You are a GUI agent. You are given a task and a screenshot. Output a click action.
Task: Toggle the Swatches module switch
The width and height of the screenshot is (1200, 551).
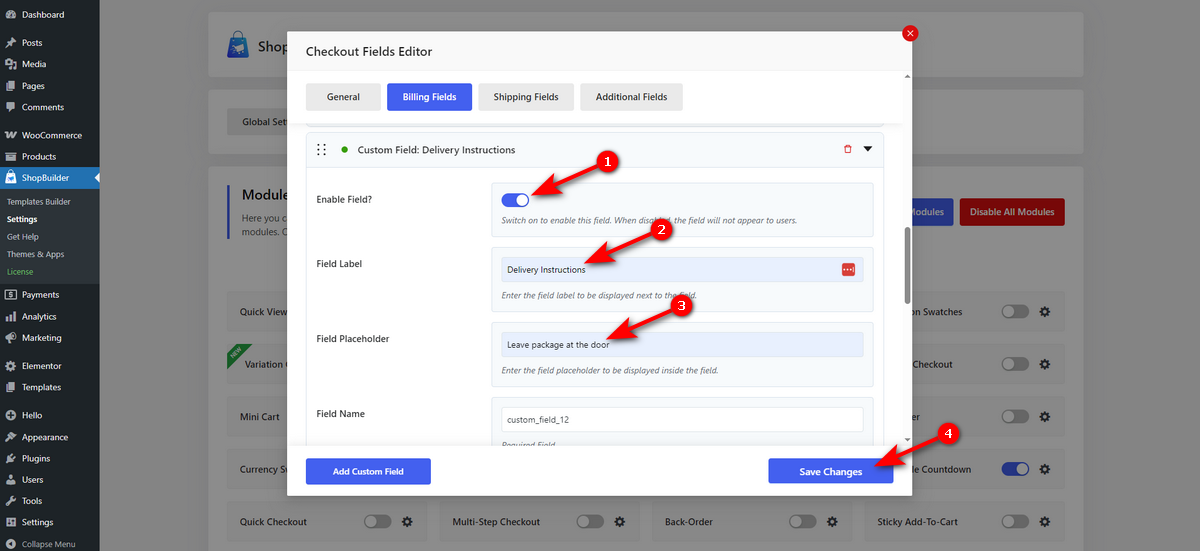click(x=1015, y=312)
